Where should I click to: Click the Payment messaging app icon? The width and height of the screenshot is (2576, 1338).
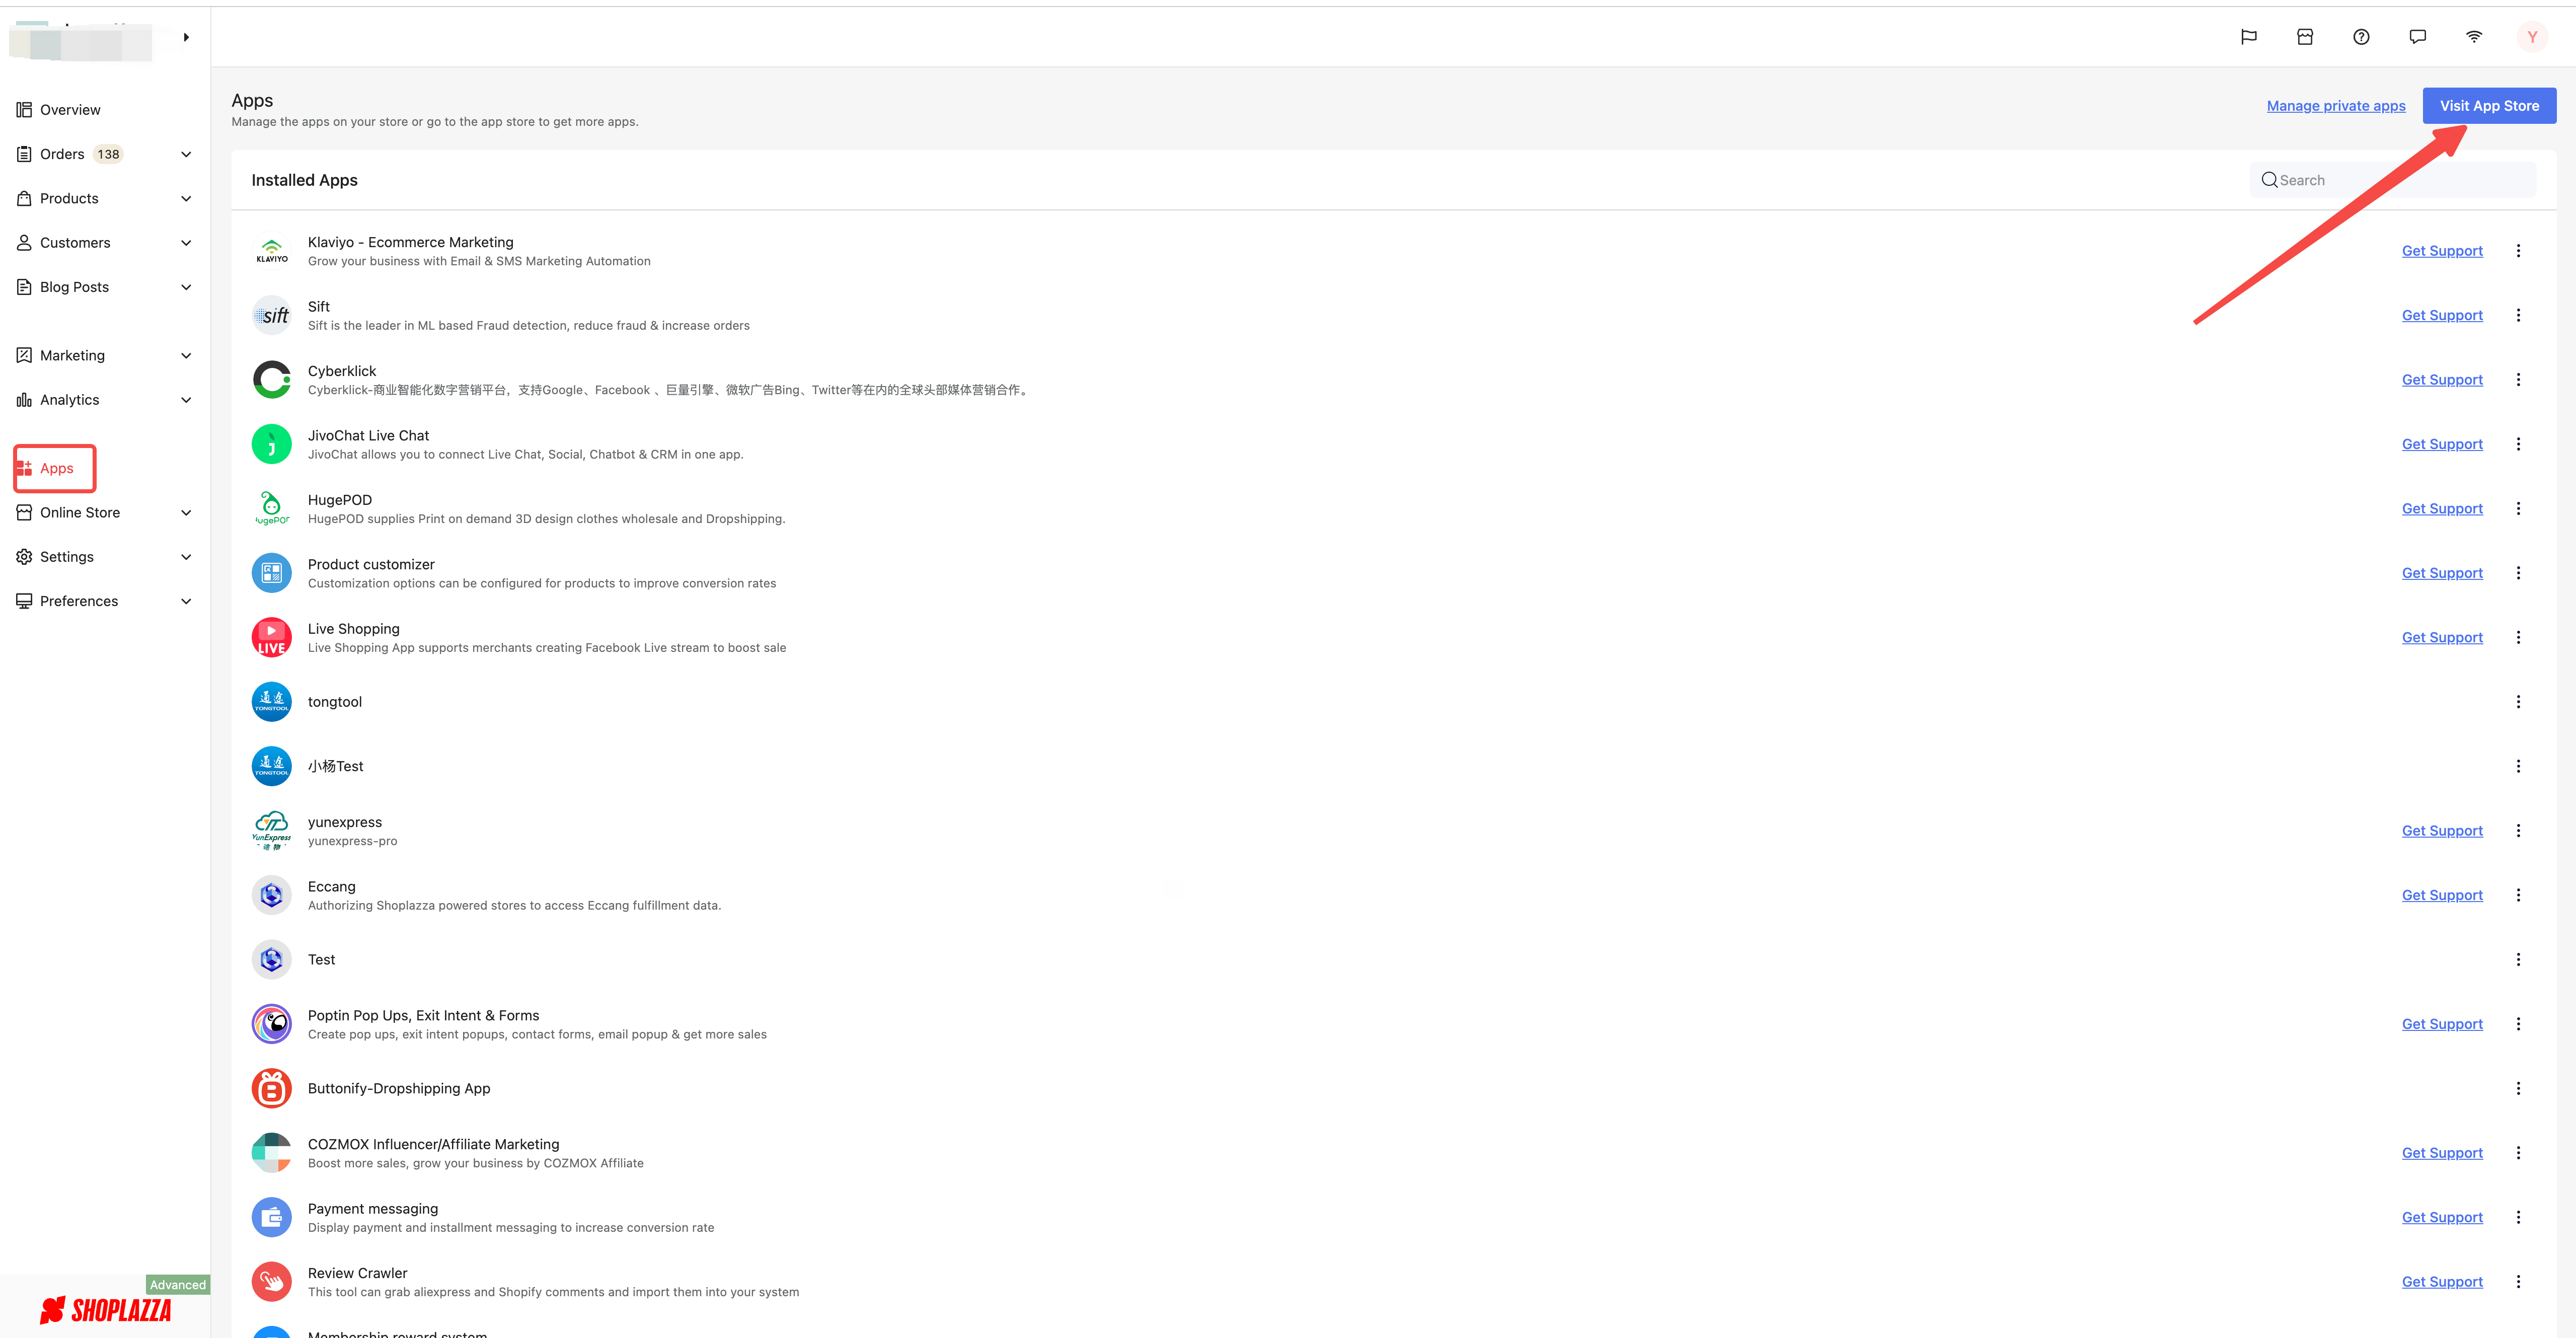coord(272,1217)
